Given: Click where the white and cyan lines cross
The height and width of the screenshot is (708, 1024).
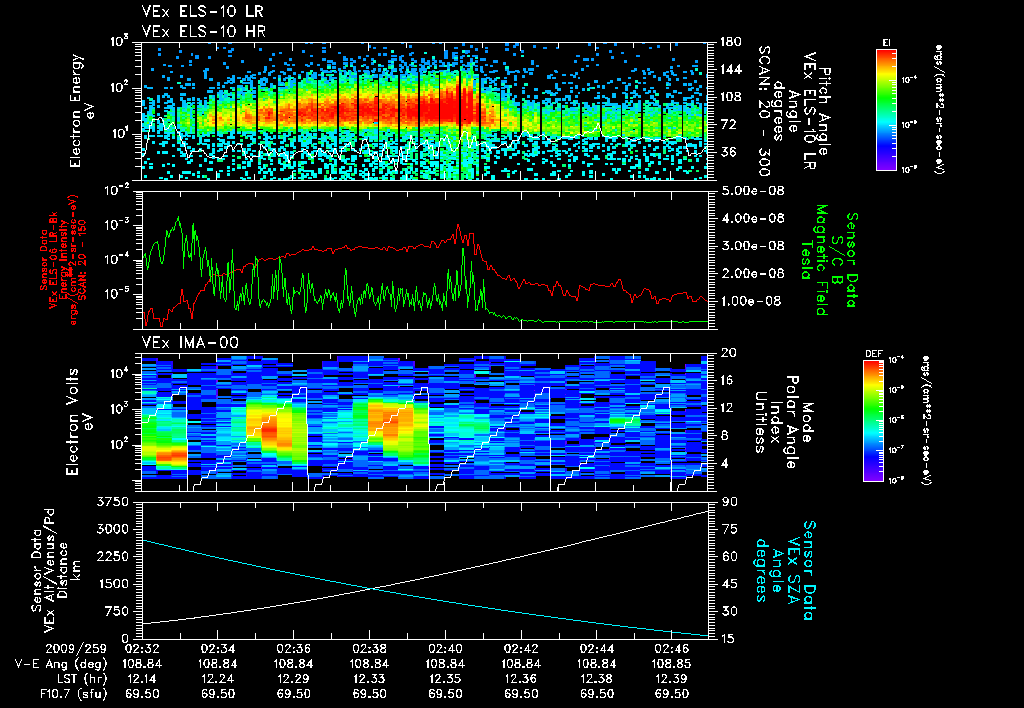Looking at the screenshot, I should [x=372, y=588].
